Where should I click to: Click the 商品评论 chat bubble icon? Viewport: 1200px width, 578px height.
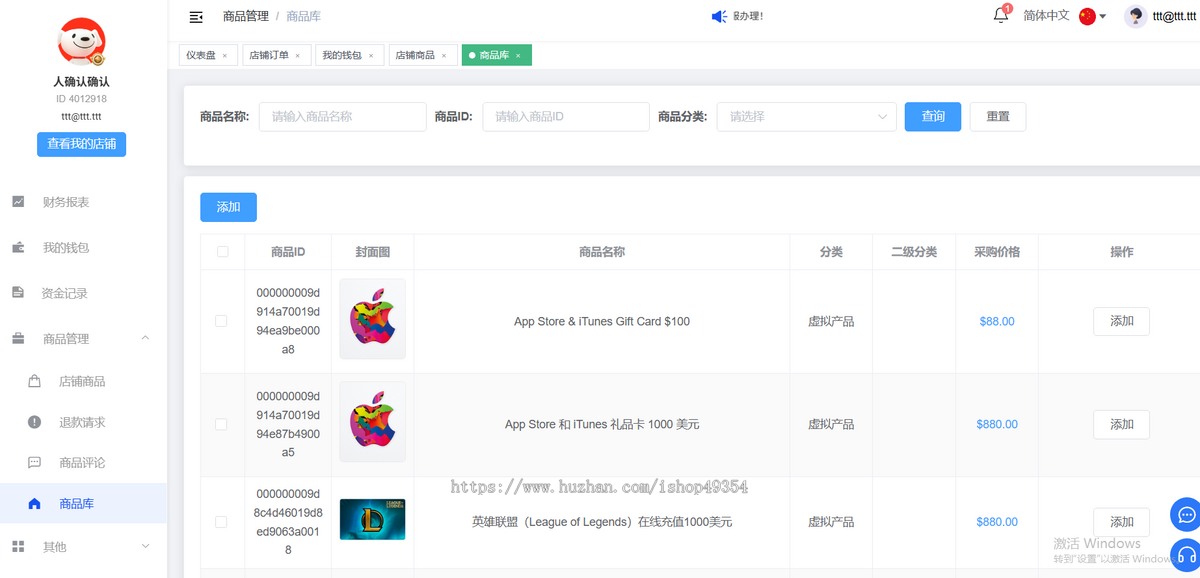point(34,463)
